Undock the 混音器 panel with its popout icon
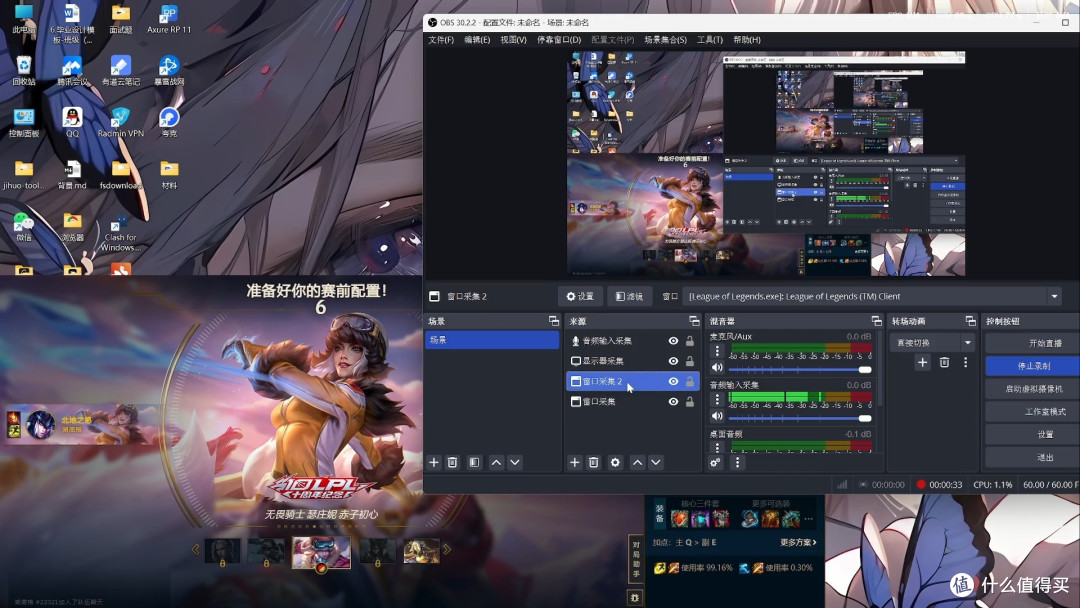The height and width of the screenshot is (608, 1080). (876, 321)
